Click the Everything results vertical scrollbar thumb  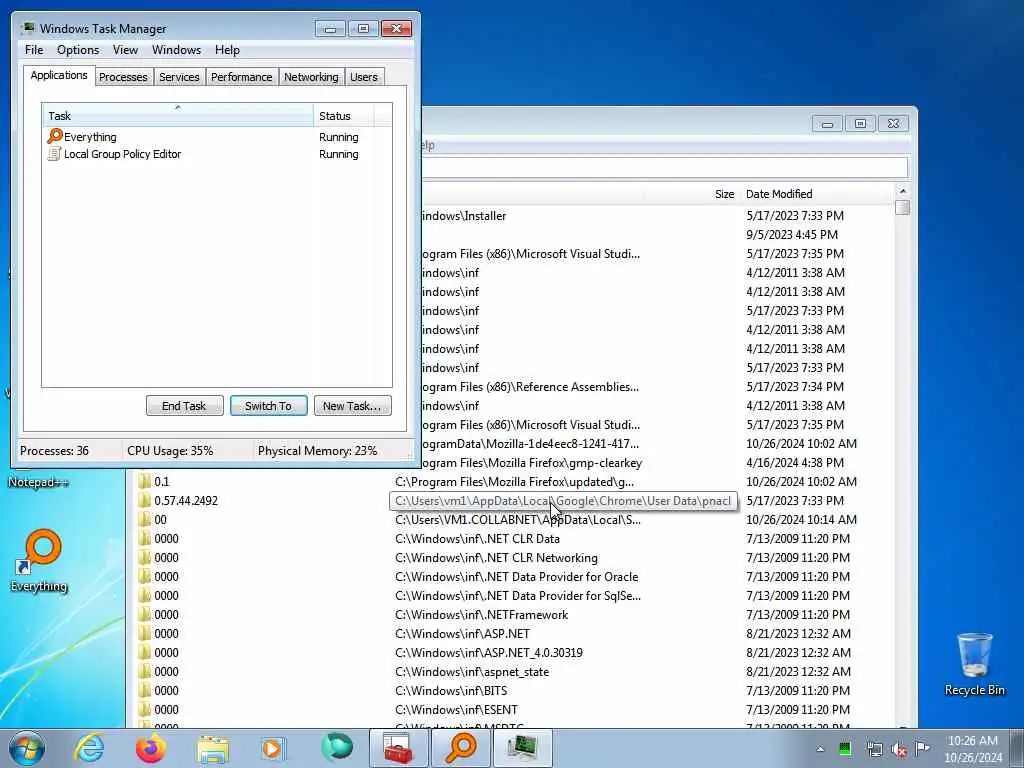point(903,208)
